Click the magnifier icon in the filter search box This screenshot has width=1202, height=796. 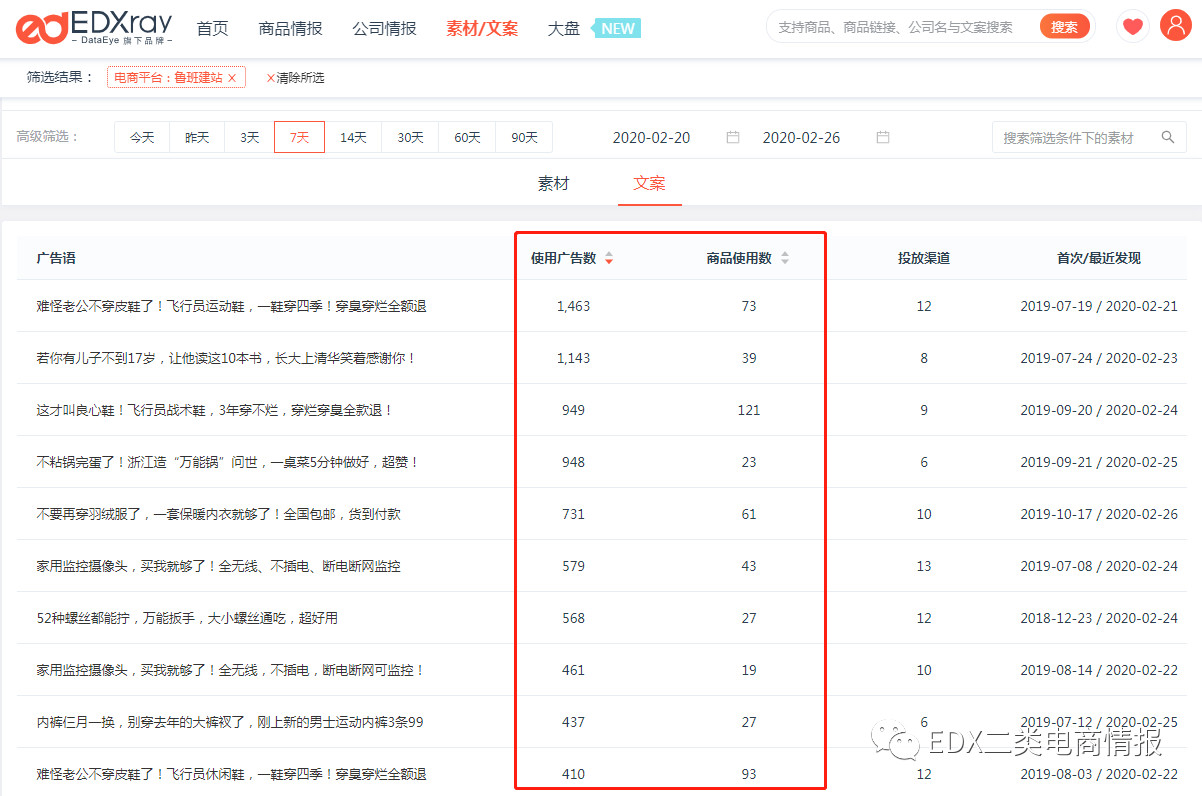1168,137
